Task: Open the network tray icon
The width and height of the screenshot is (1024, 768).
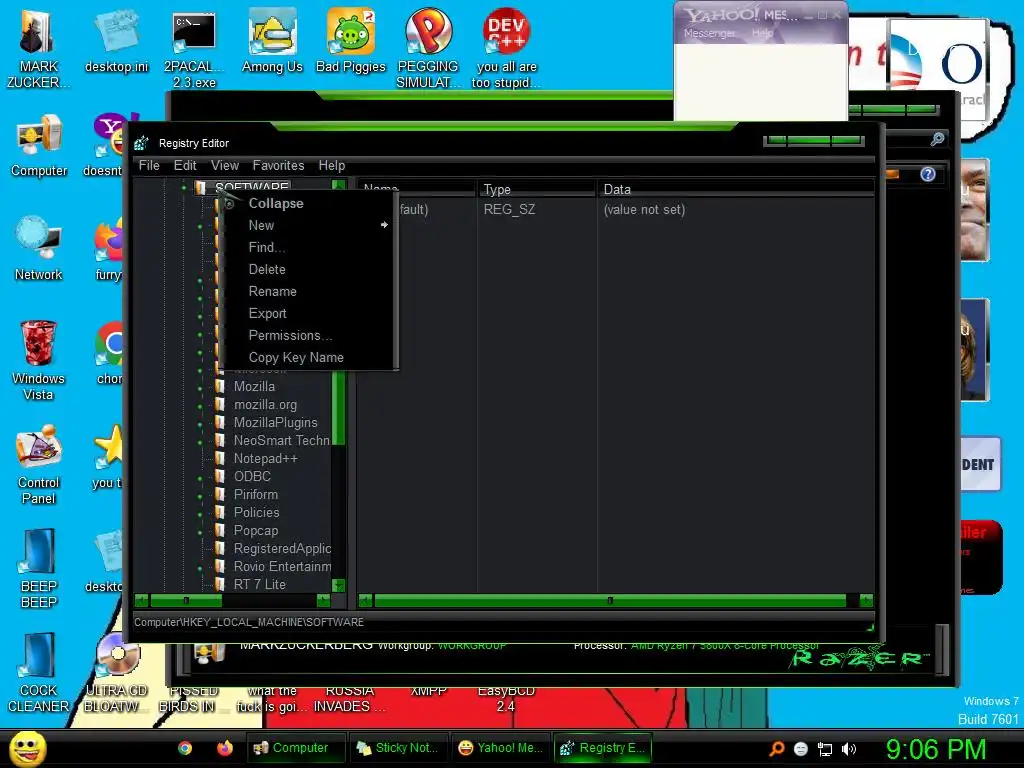Action: [x=825, y=749]
